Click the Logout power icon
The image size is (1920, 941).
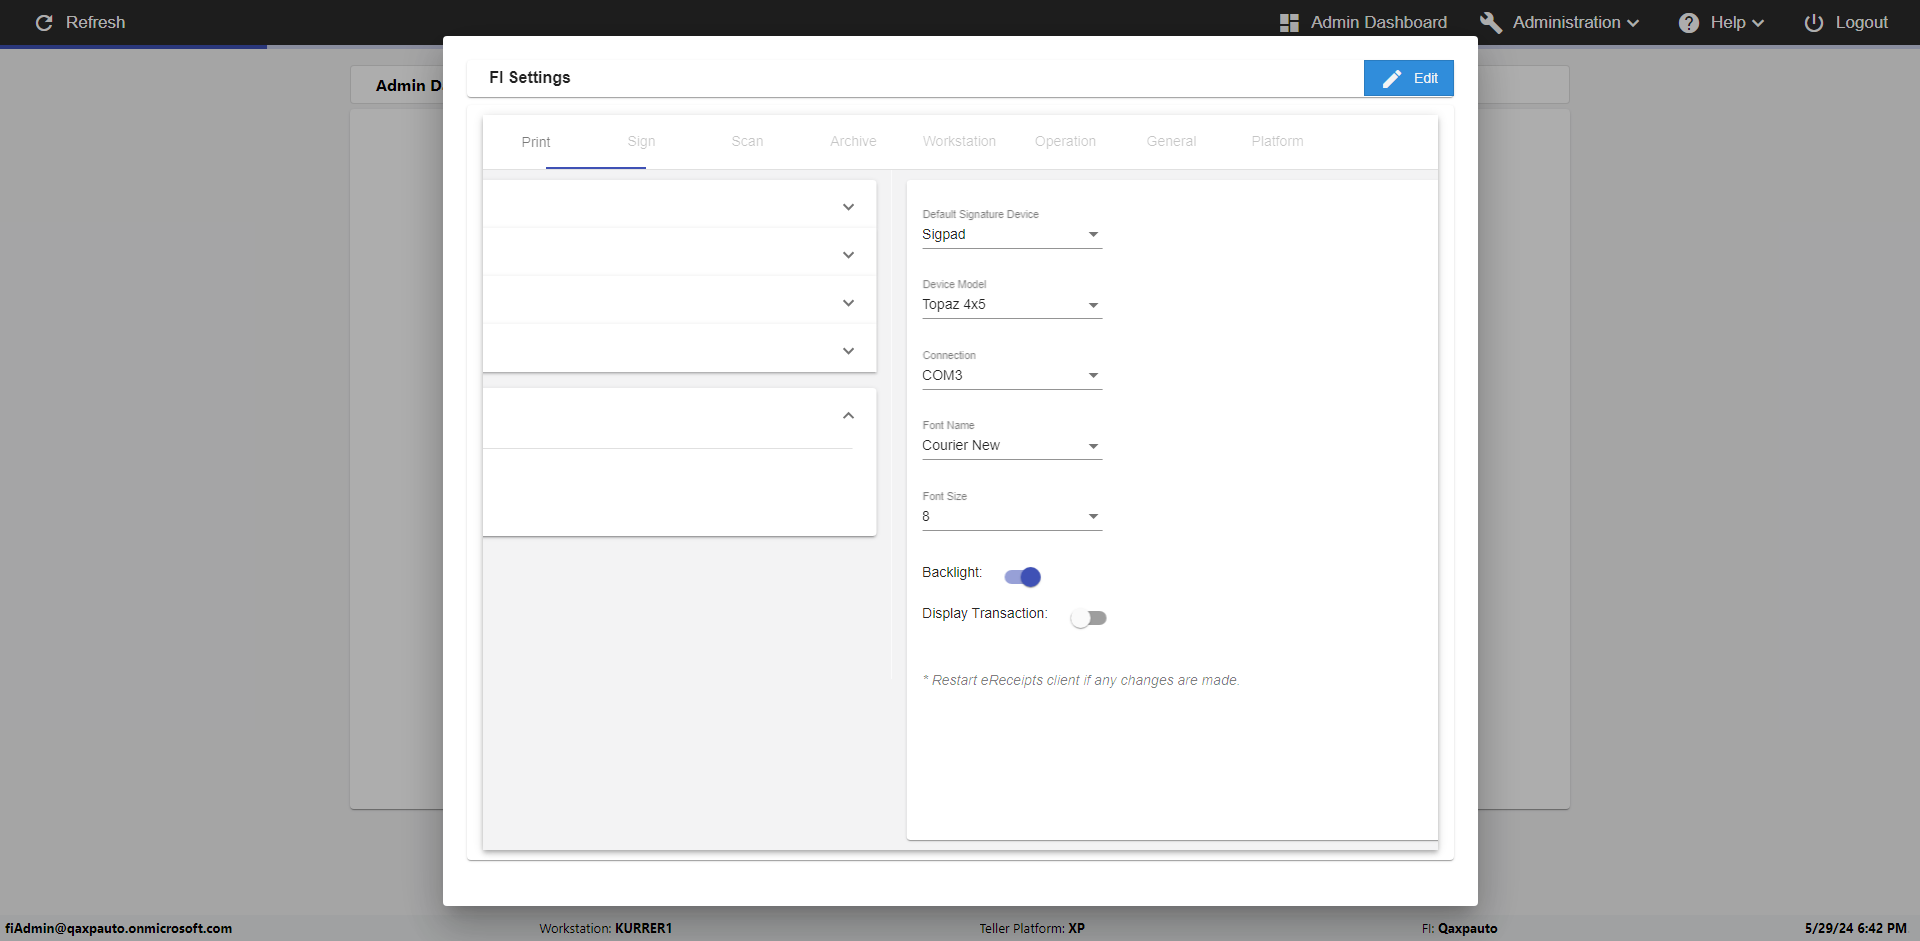click(x=1814, y=23)
